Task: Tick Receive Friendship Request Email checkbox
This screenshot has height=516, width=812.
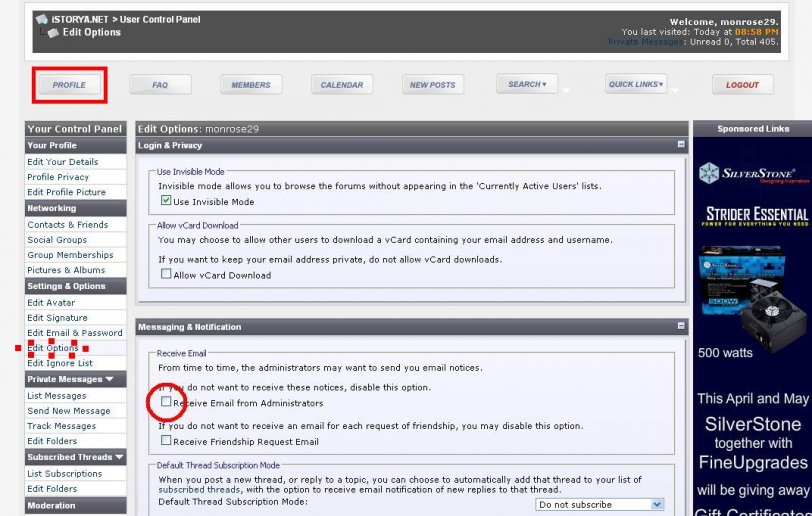Action: [167, 440]
